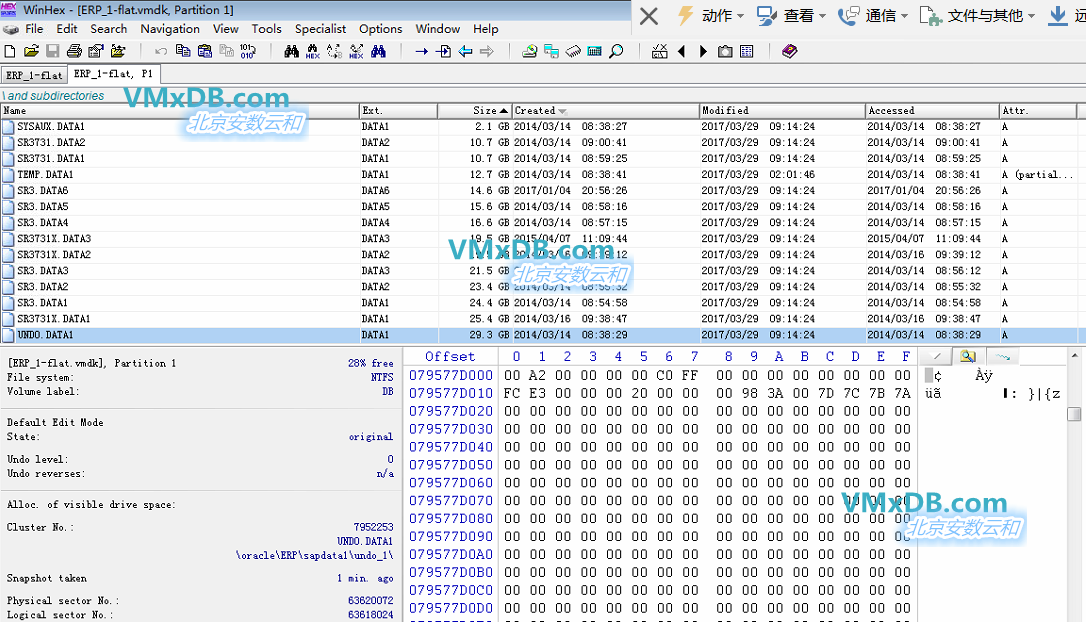Viewport: 1086px width, 622px height.
Task: Click the Open RAM chip icon
Action: pos(573,51)
